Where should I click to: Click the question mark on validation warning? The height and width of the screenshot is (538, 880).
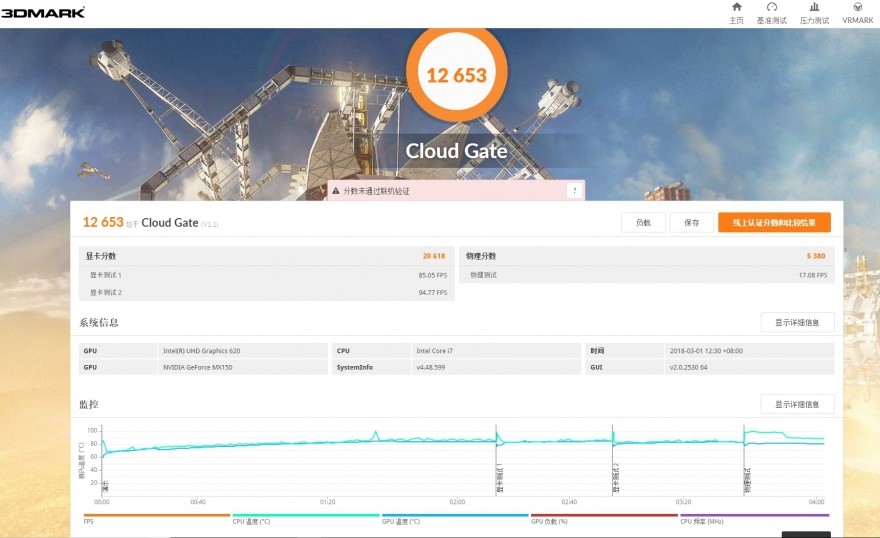(x=574, y=191)
